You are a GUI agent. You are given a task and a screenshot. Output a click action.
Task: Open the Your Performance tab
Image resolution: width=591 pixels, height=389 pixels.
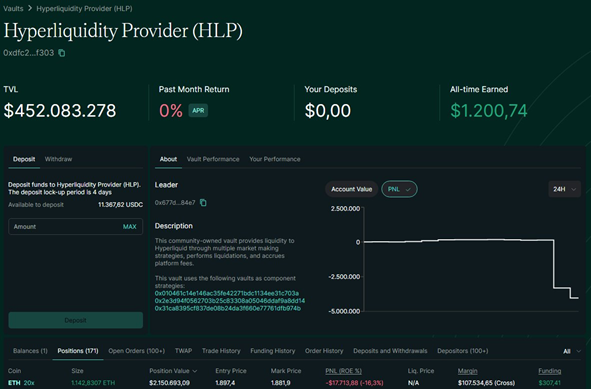coord(275,159)
